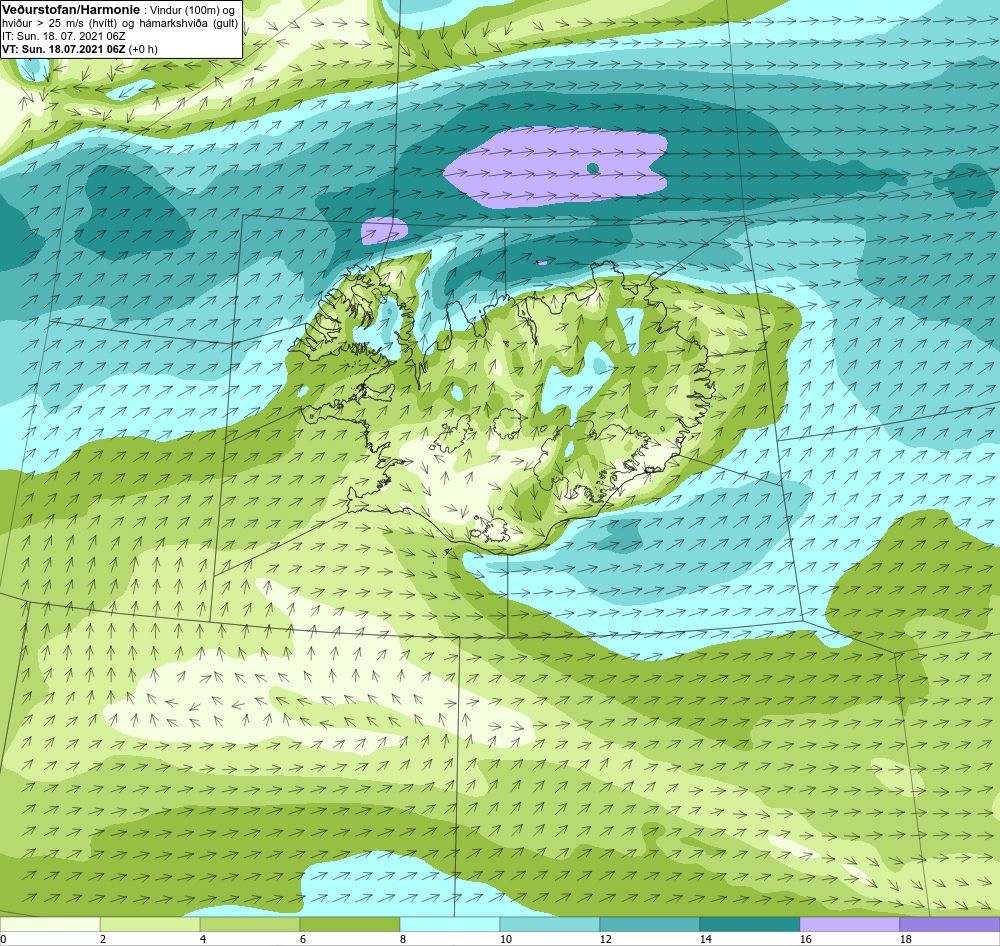
Task: Click the "16" scale label
Action: [805, 939]
